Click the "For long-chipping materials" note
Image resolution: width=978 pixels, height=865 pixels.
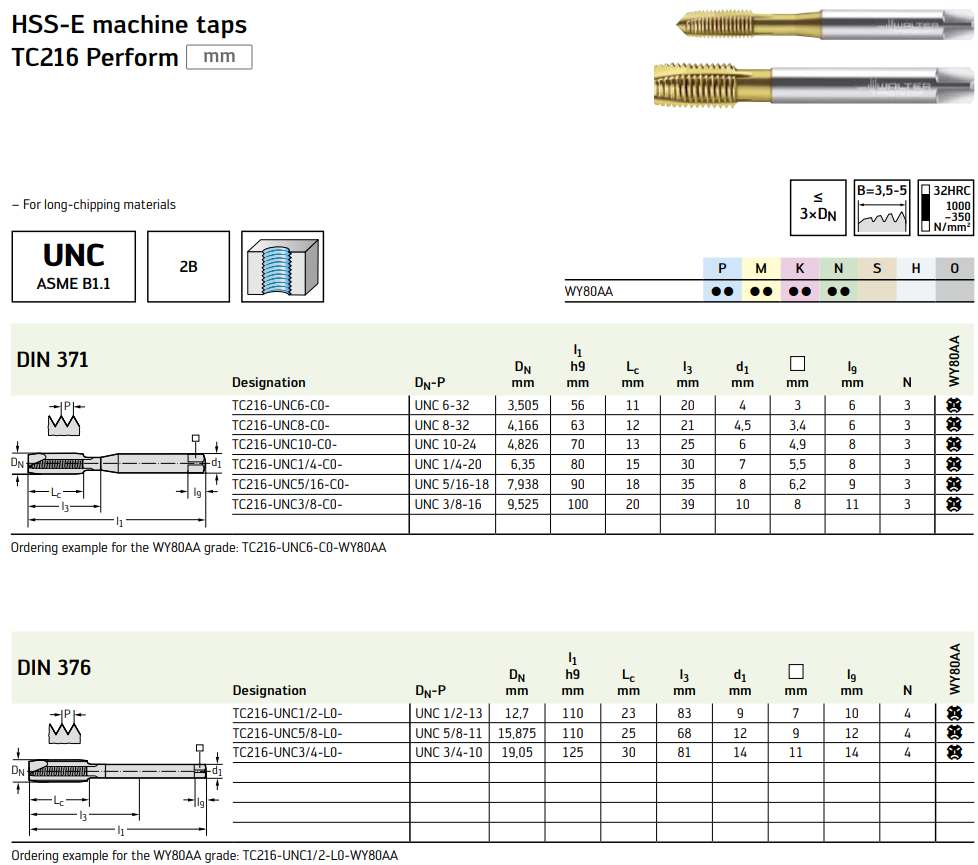click(x=94, y=205)
